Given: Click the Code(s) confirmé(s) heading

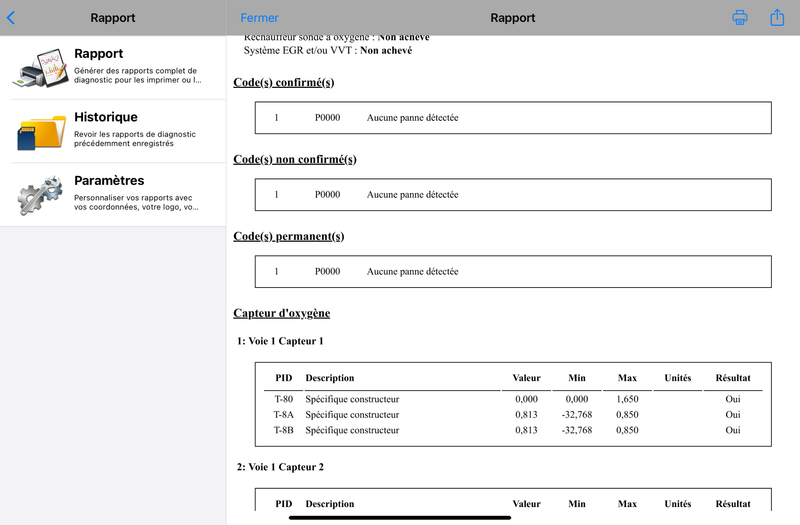Looking at the screenshot, I should 284,82.
